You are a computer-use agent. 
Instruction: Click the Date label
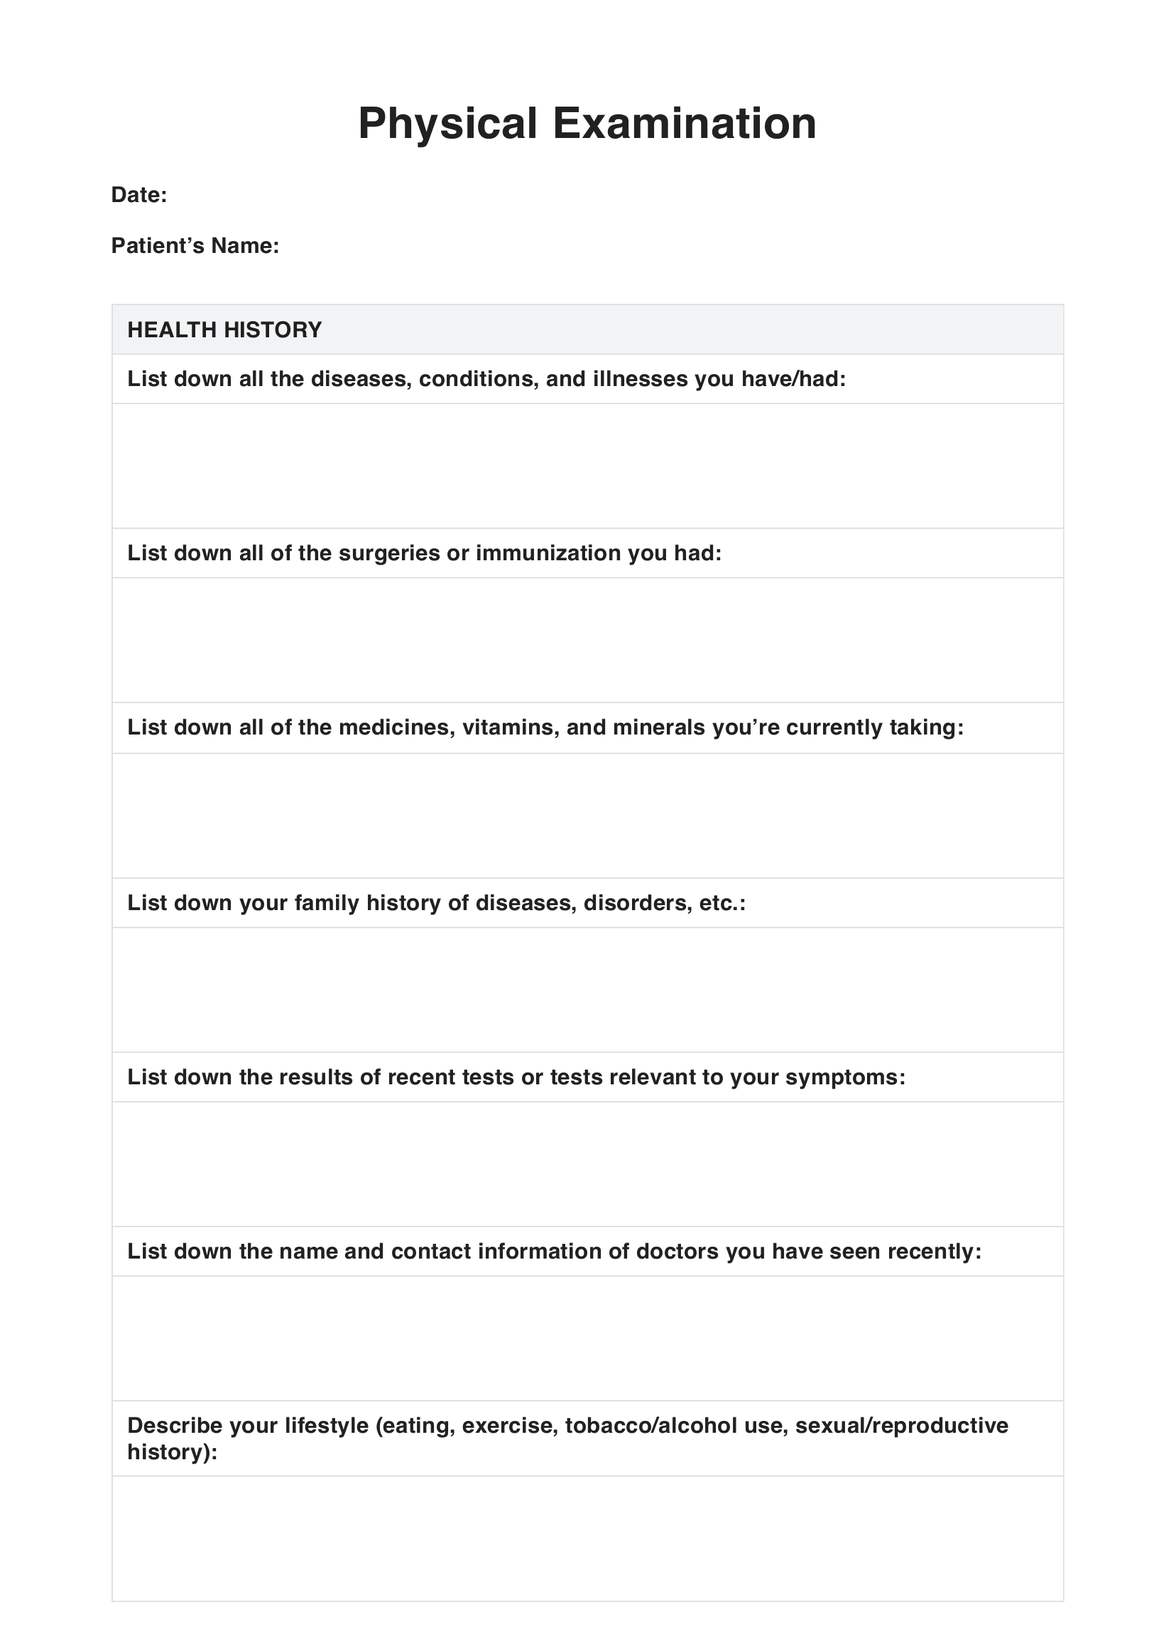point(138,195)
